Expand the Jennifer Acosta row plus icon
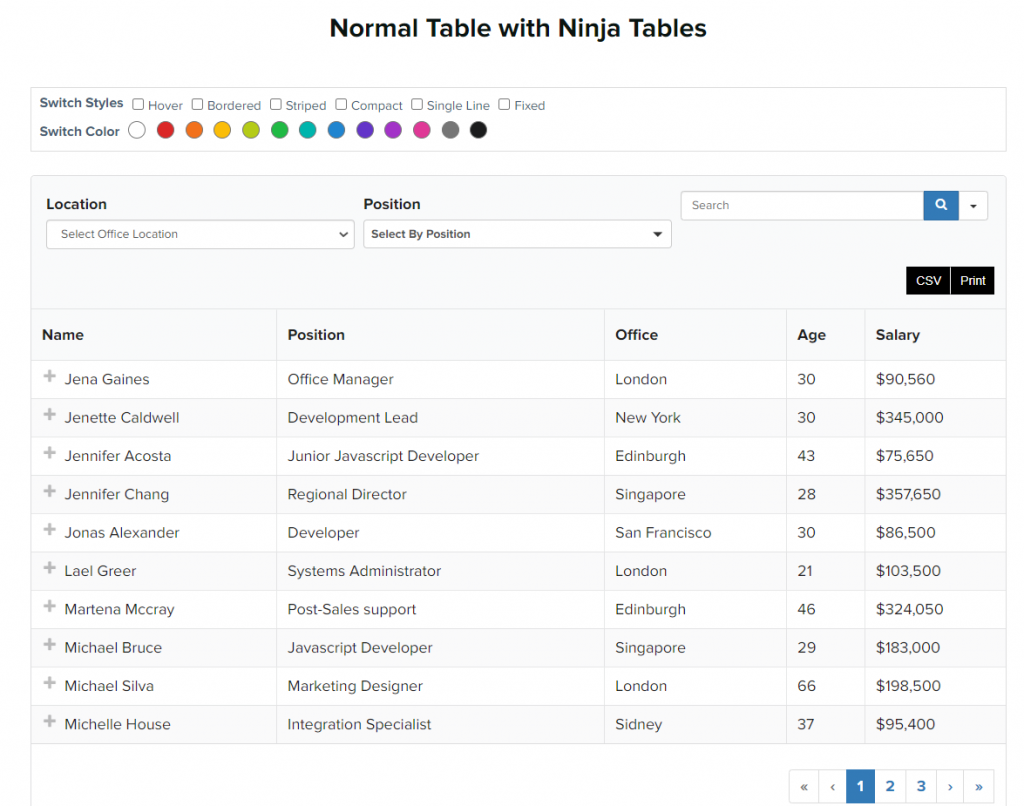Viewport: 1024px width, 806px height. click(x=50, y=453)
